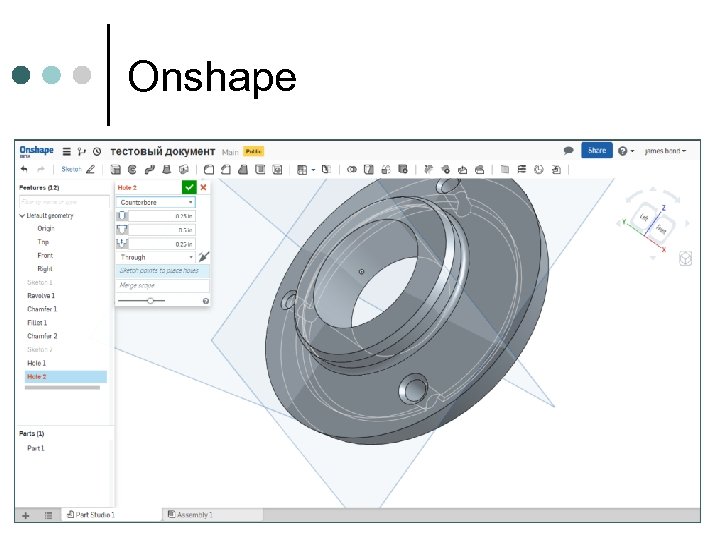
Task: Select the Thicken tool
Action: [x=184, y=170]
